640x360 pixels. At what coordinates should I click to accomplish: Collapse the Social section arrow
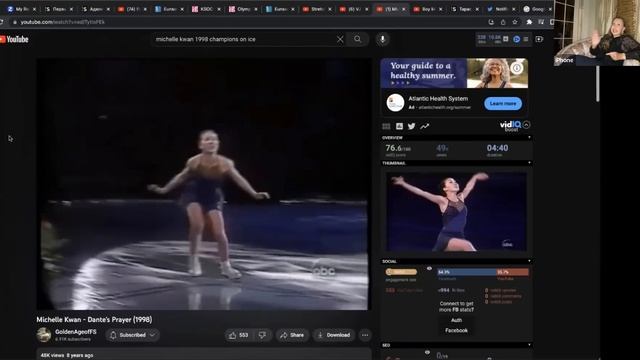pos(529,261)
